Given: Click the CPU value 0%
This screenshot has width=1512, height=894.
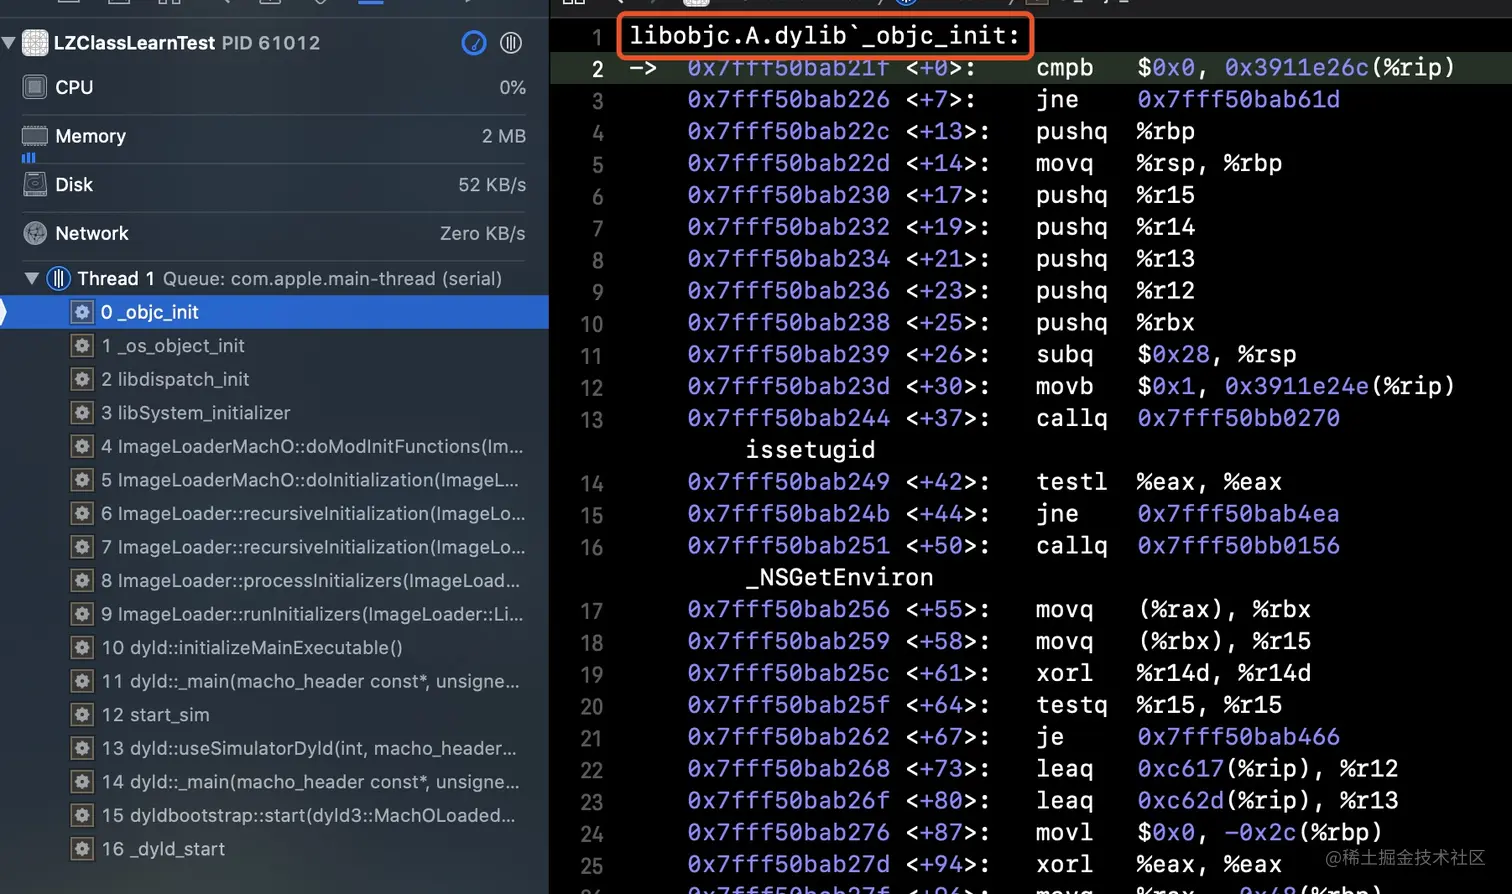Looking at the screenshot, I should pos(512,87).
